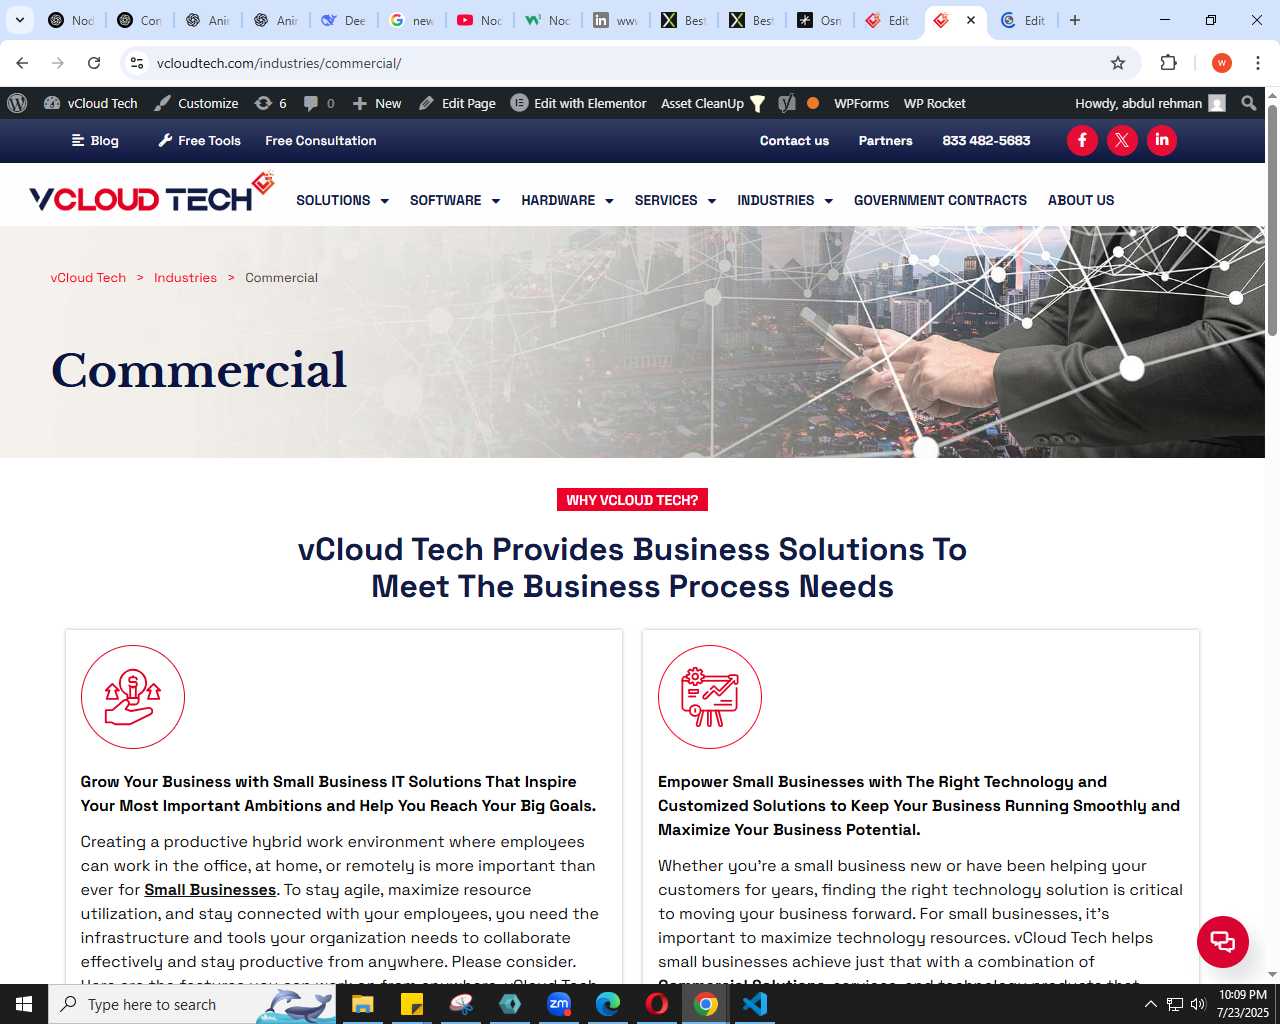Open the browser Extensions puzzle icon

[1168, 63]
